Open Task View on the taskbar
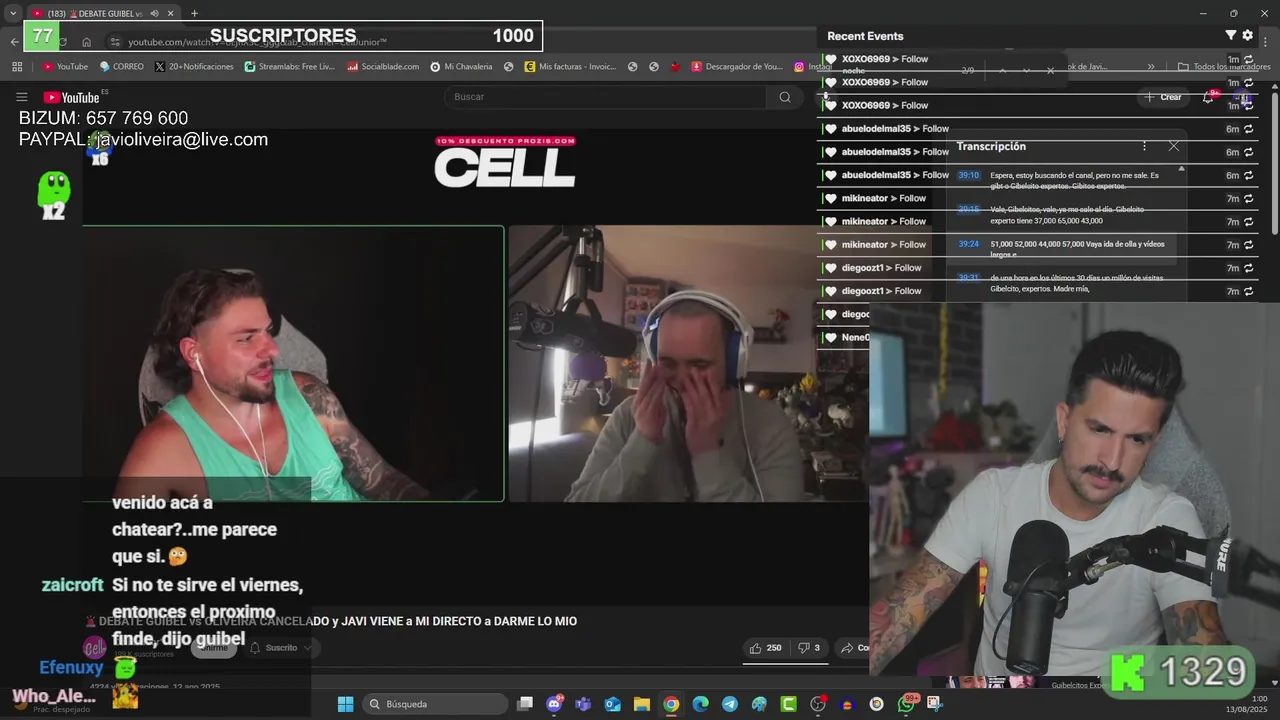 pyautogui.click(x=525, y=704)
